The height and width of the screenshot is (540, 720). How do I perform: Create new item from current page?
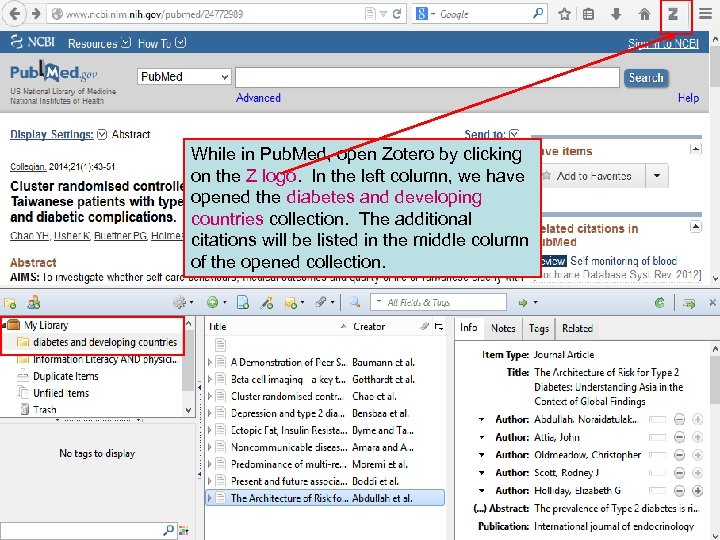point(242,302)
